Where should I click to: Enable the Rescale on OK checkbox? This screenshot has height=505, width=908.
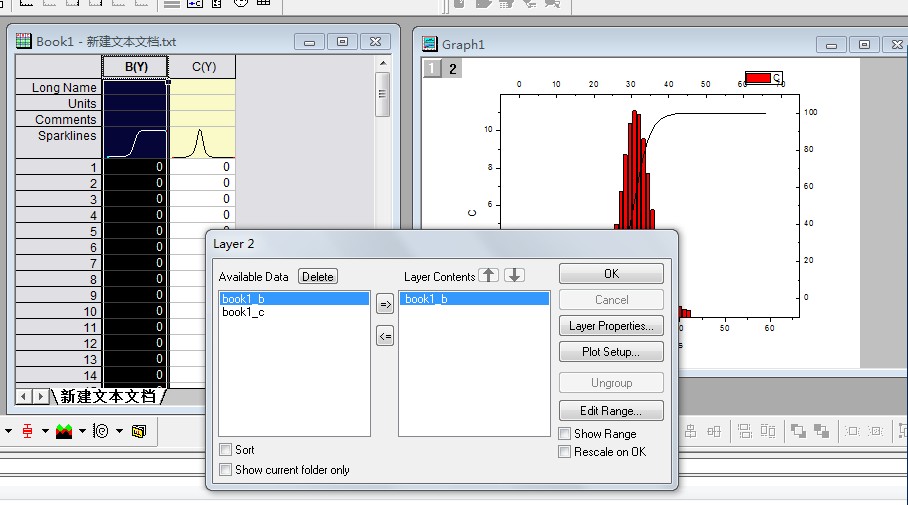(x=565, y=452)
